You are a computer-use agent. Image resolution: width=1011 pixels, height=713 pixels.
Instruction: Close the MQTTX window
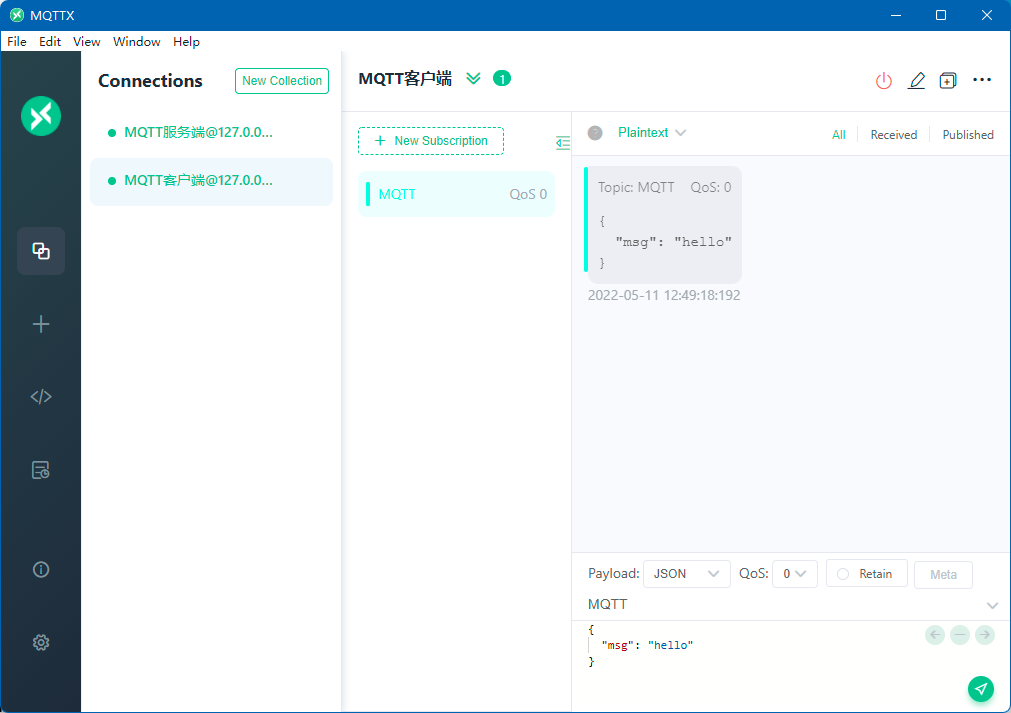pos(986,15)
